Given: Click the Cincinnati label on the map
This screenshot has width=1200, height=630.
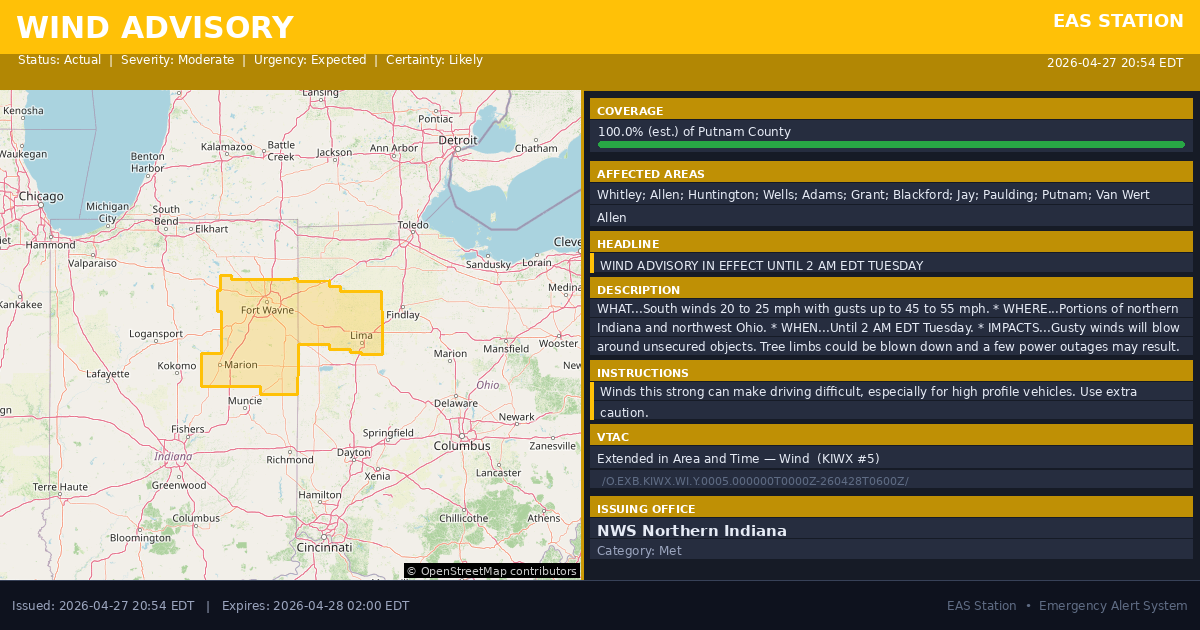Looking at the screenshot, I should (323, 548).
